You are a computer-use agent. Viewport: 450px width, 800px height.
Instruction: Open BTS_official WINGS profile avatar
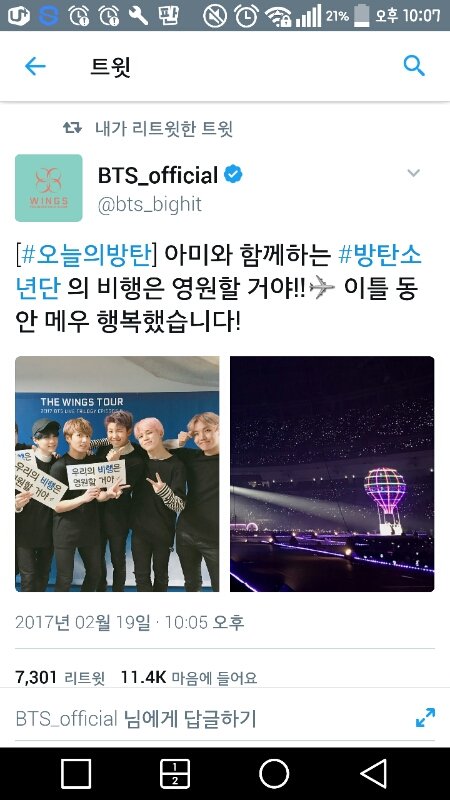coord(48,188)
